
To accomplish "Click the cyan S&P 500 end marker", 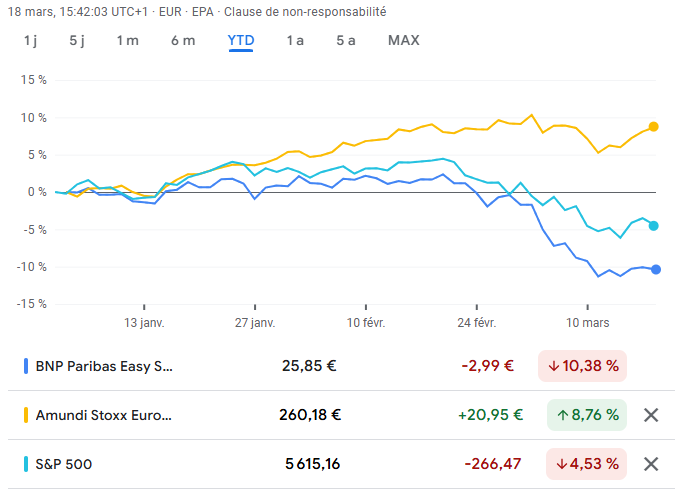I will click(653, 226).
